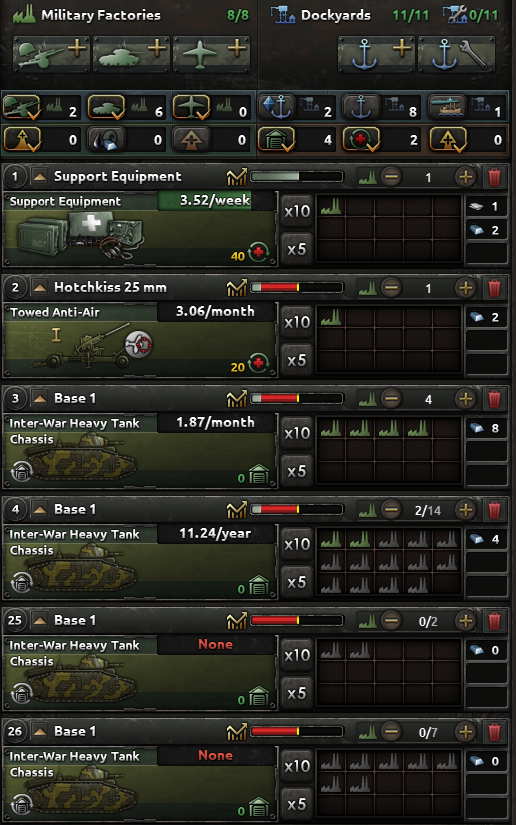Add a new aircraft production line
The height and width of the screenshot is (825, 516).
tap(211, 53)
